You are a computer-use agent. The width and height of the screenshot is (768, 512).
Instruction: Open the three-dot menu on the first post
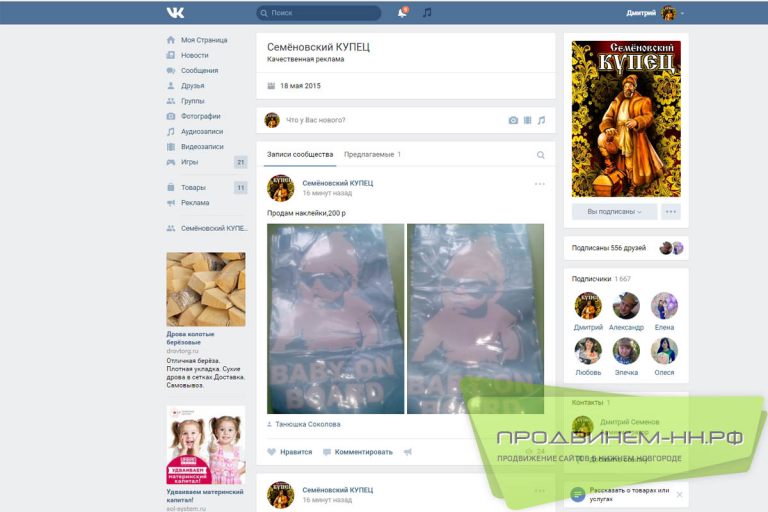point(540,184)
